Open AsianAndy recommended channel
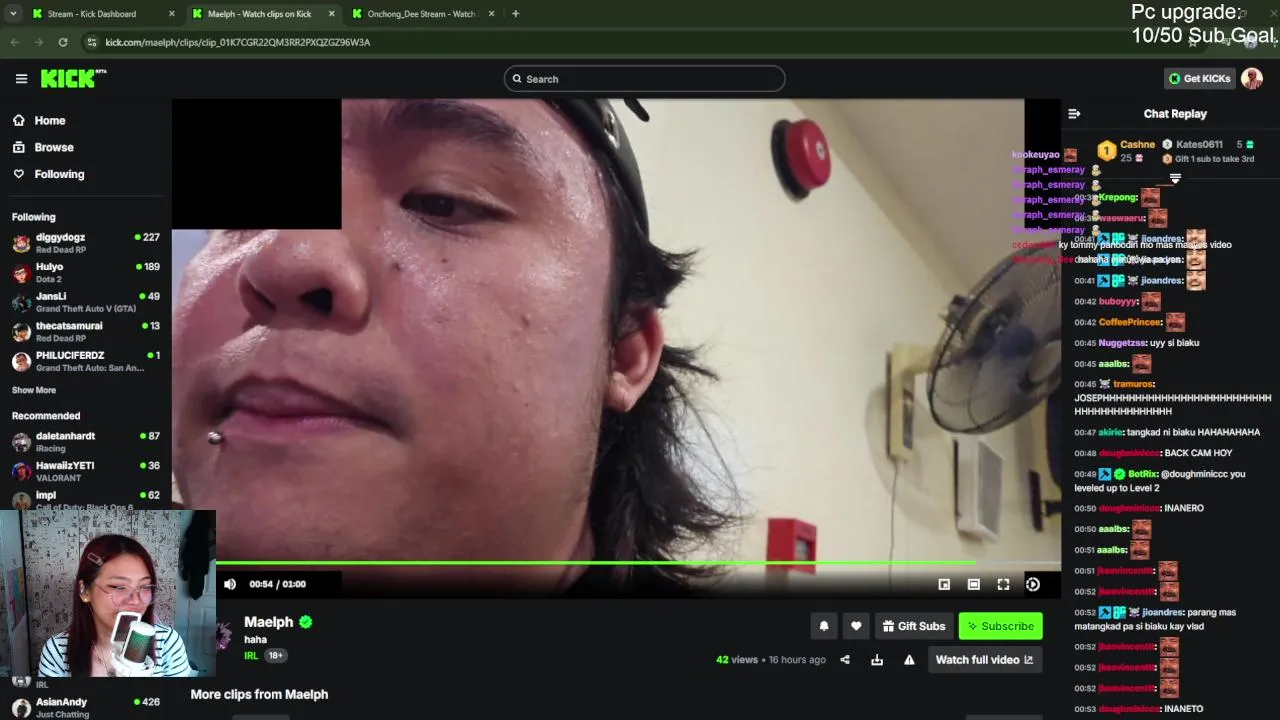This screenshot has width=1280, height=720. 86,707
